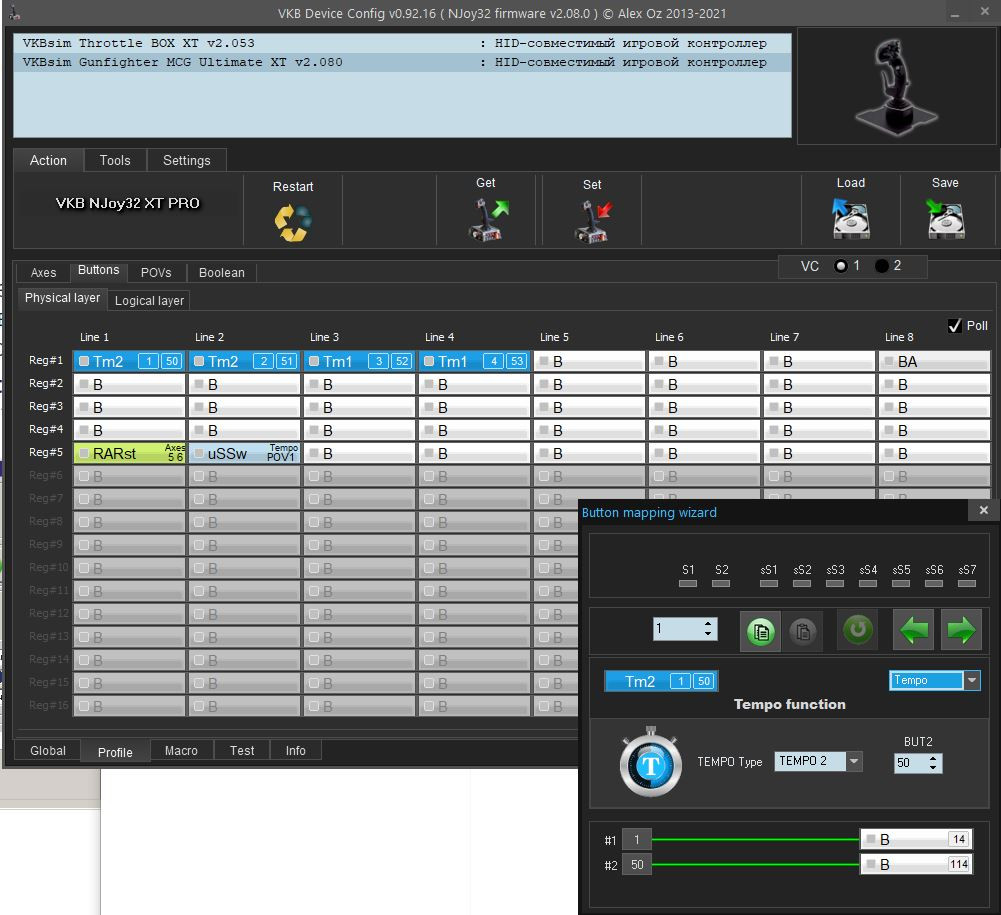Viewport: 1001px width, 915px height.
Task: Click the Set settings joystick icon
Action: (593, 220)
